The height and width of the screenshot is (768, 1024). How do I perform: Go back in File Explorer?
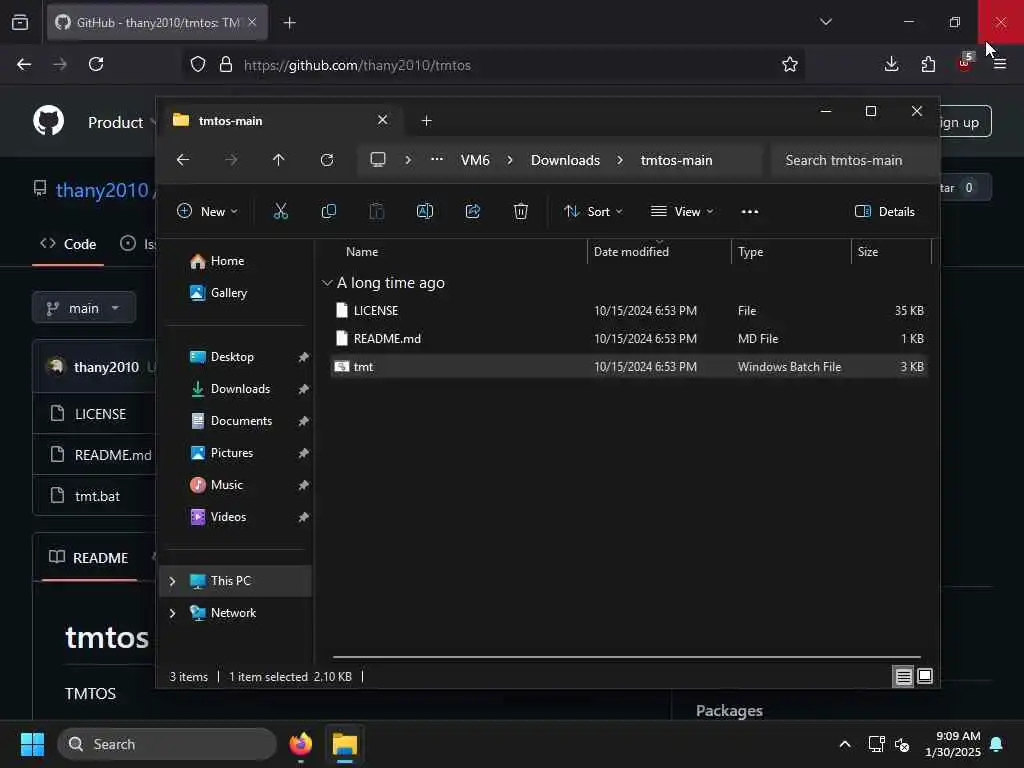click(x=183, y=160)
